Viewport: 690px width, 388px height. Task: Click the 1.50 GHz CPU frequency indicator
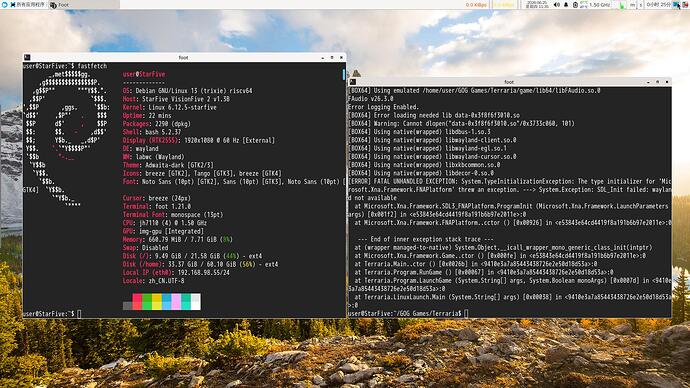click(x=599, y=5)
